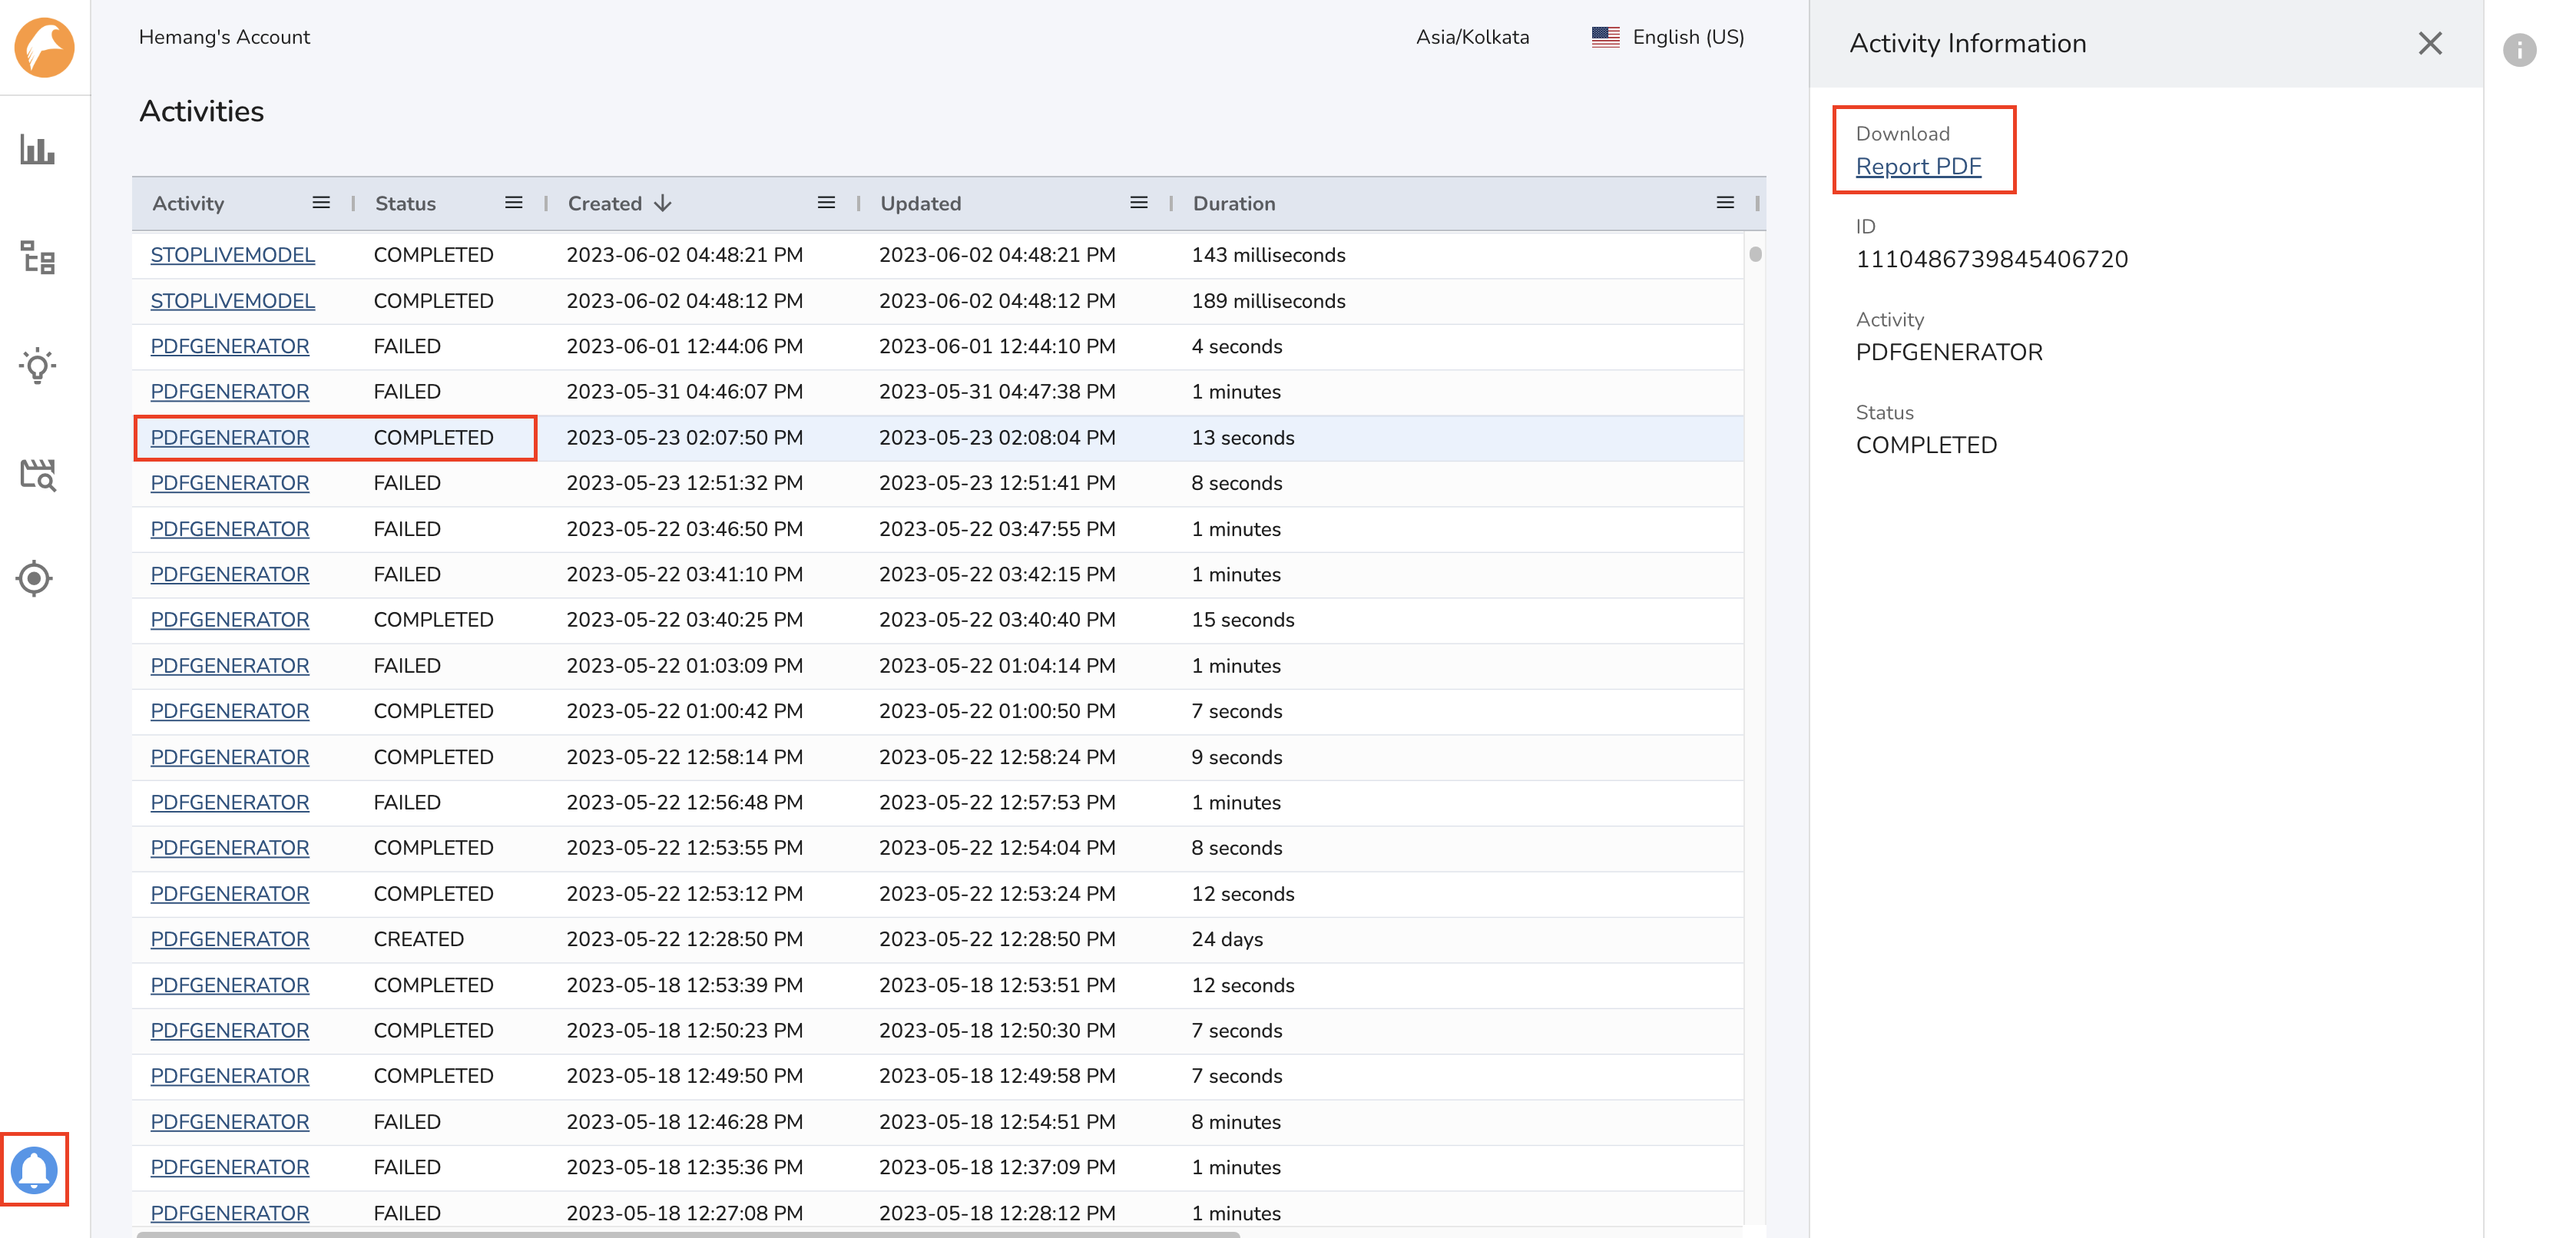Image resolution: width=2576 pixels, height=1238 pixels.
Task: Open STOPLIVEMODEL created at 04:48:12 PM
Action: pyautogui.click(x=232, y=301)
